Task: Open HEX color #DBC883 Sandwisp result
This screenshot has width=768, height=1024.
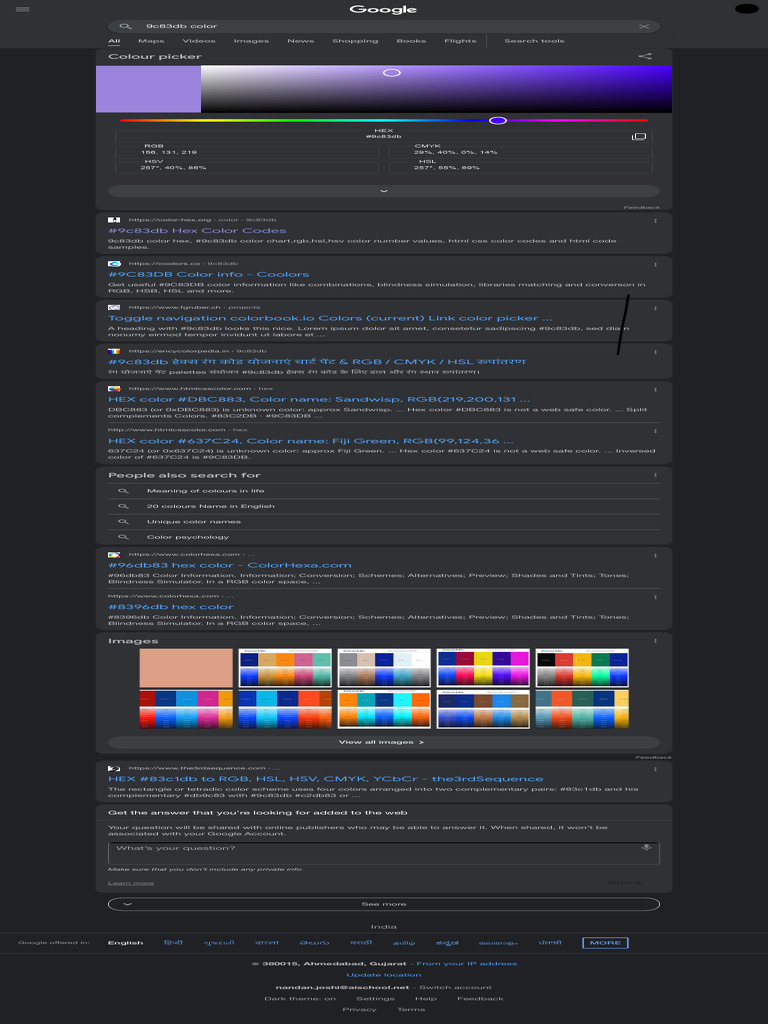Action: click(319, 399)
